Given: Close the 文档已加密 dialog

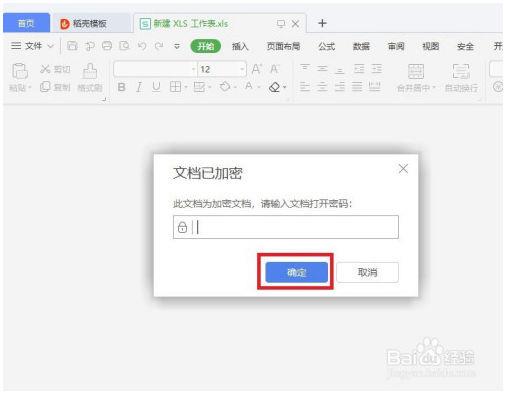Looking at the screenshot, I should (403, 169).
